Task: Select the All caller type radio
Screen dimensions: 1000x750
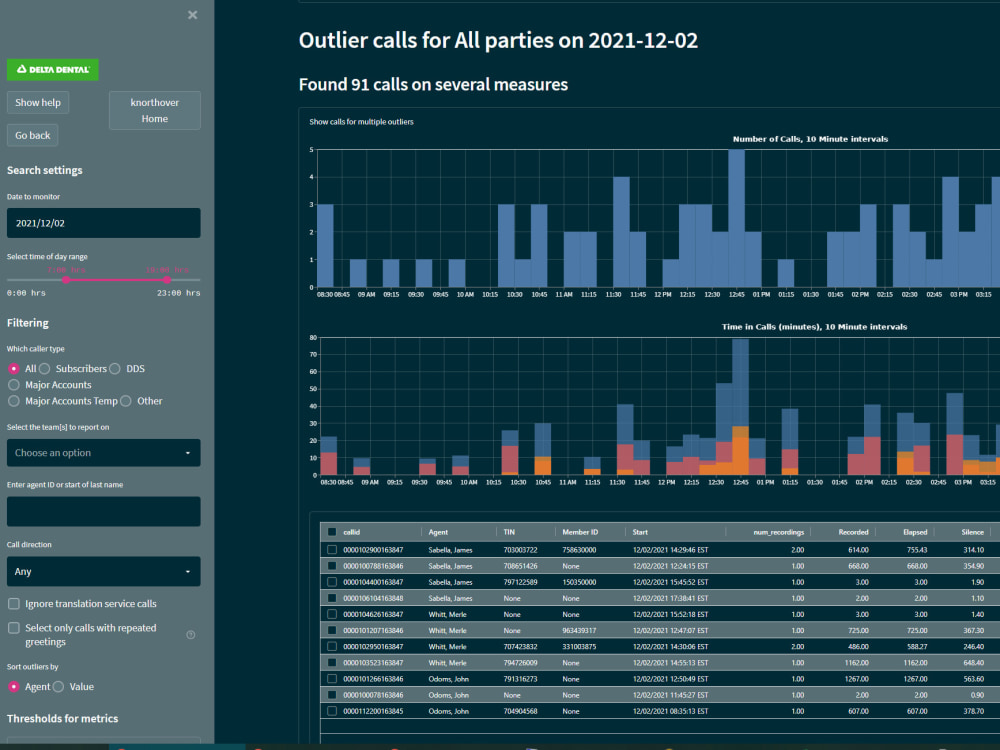Action: click(13, 369)
